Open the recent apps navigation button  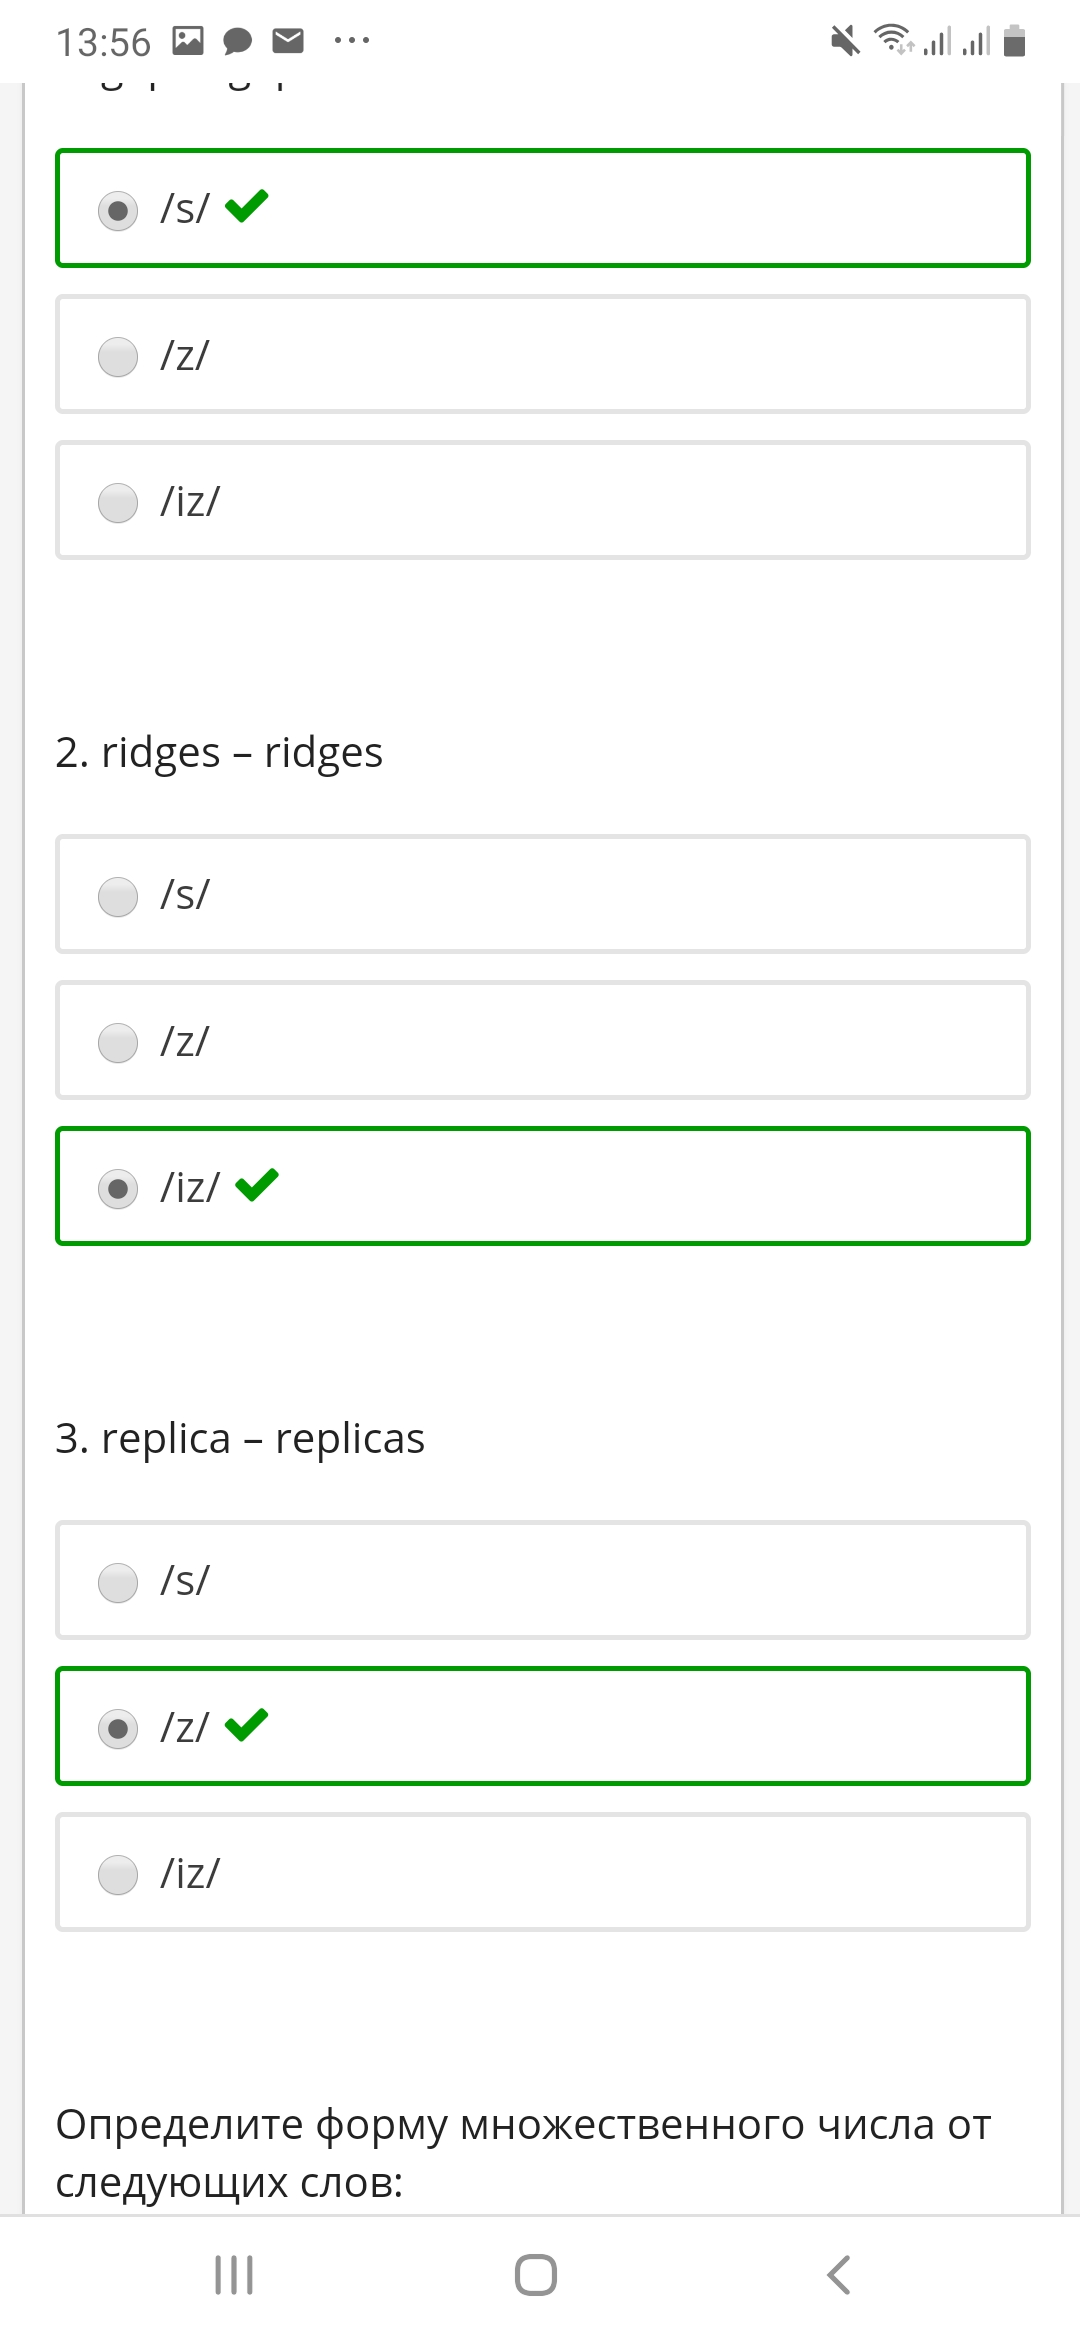[234, 2275]
